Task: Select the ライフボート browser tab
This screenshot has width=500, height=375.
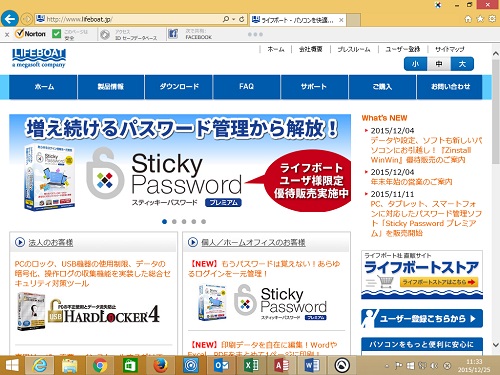Action: (x=298, y=20)
